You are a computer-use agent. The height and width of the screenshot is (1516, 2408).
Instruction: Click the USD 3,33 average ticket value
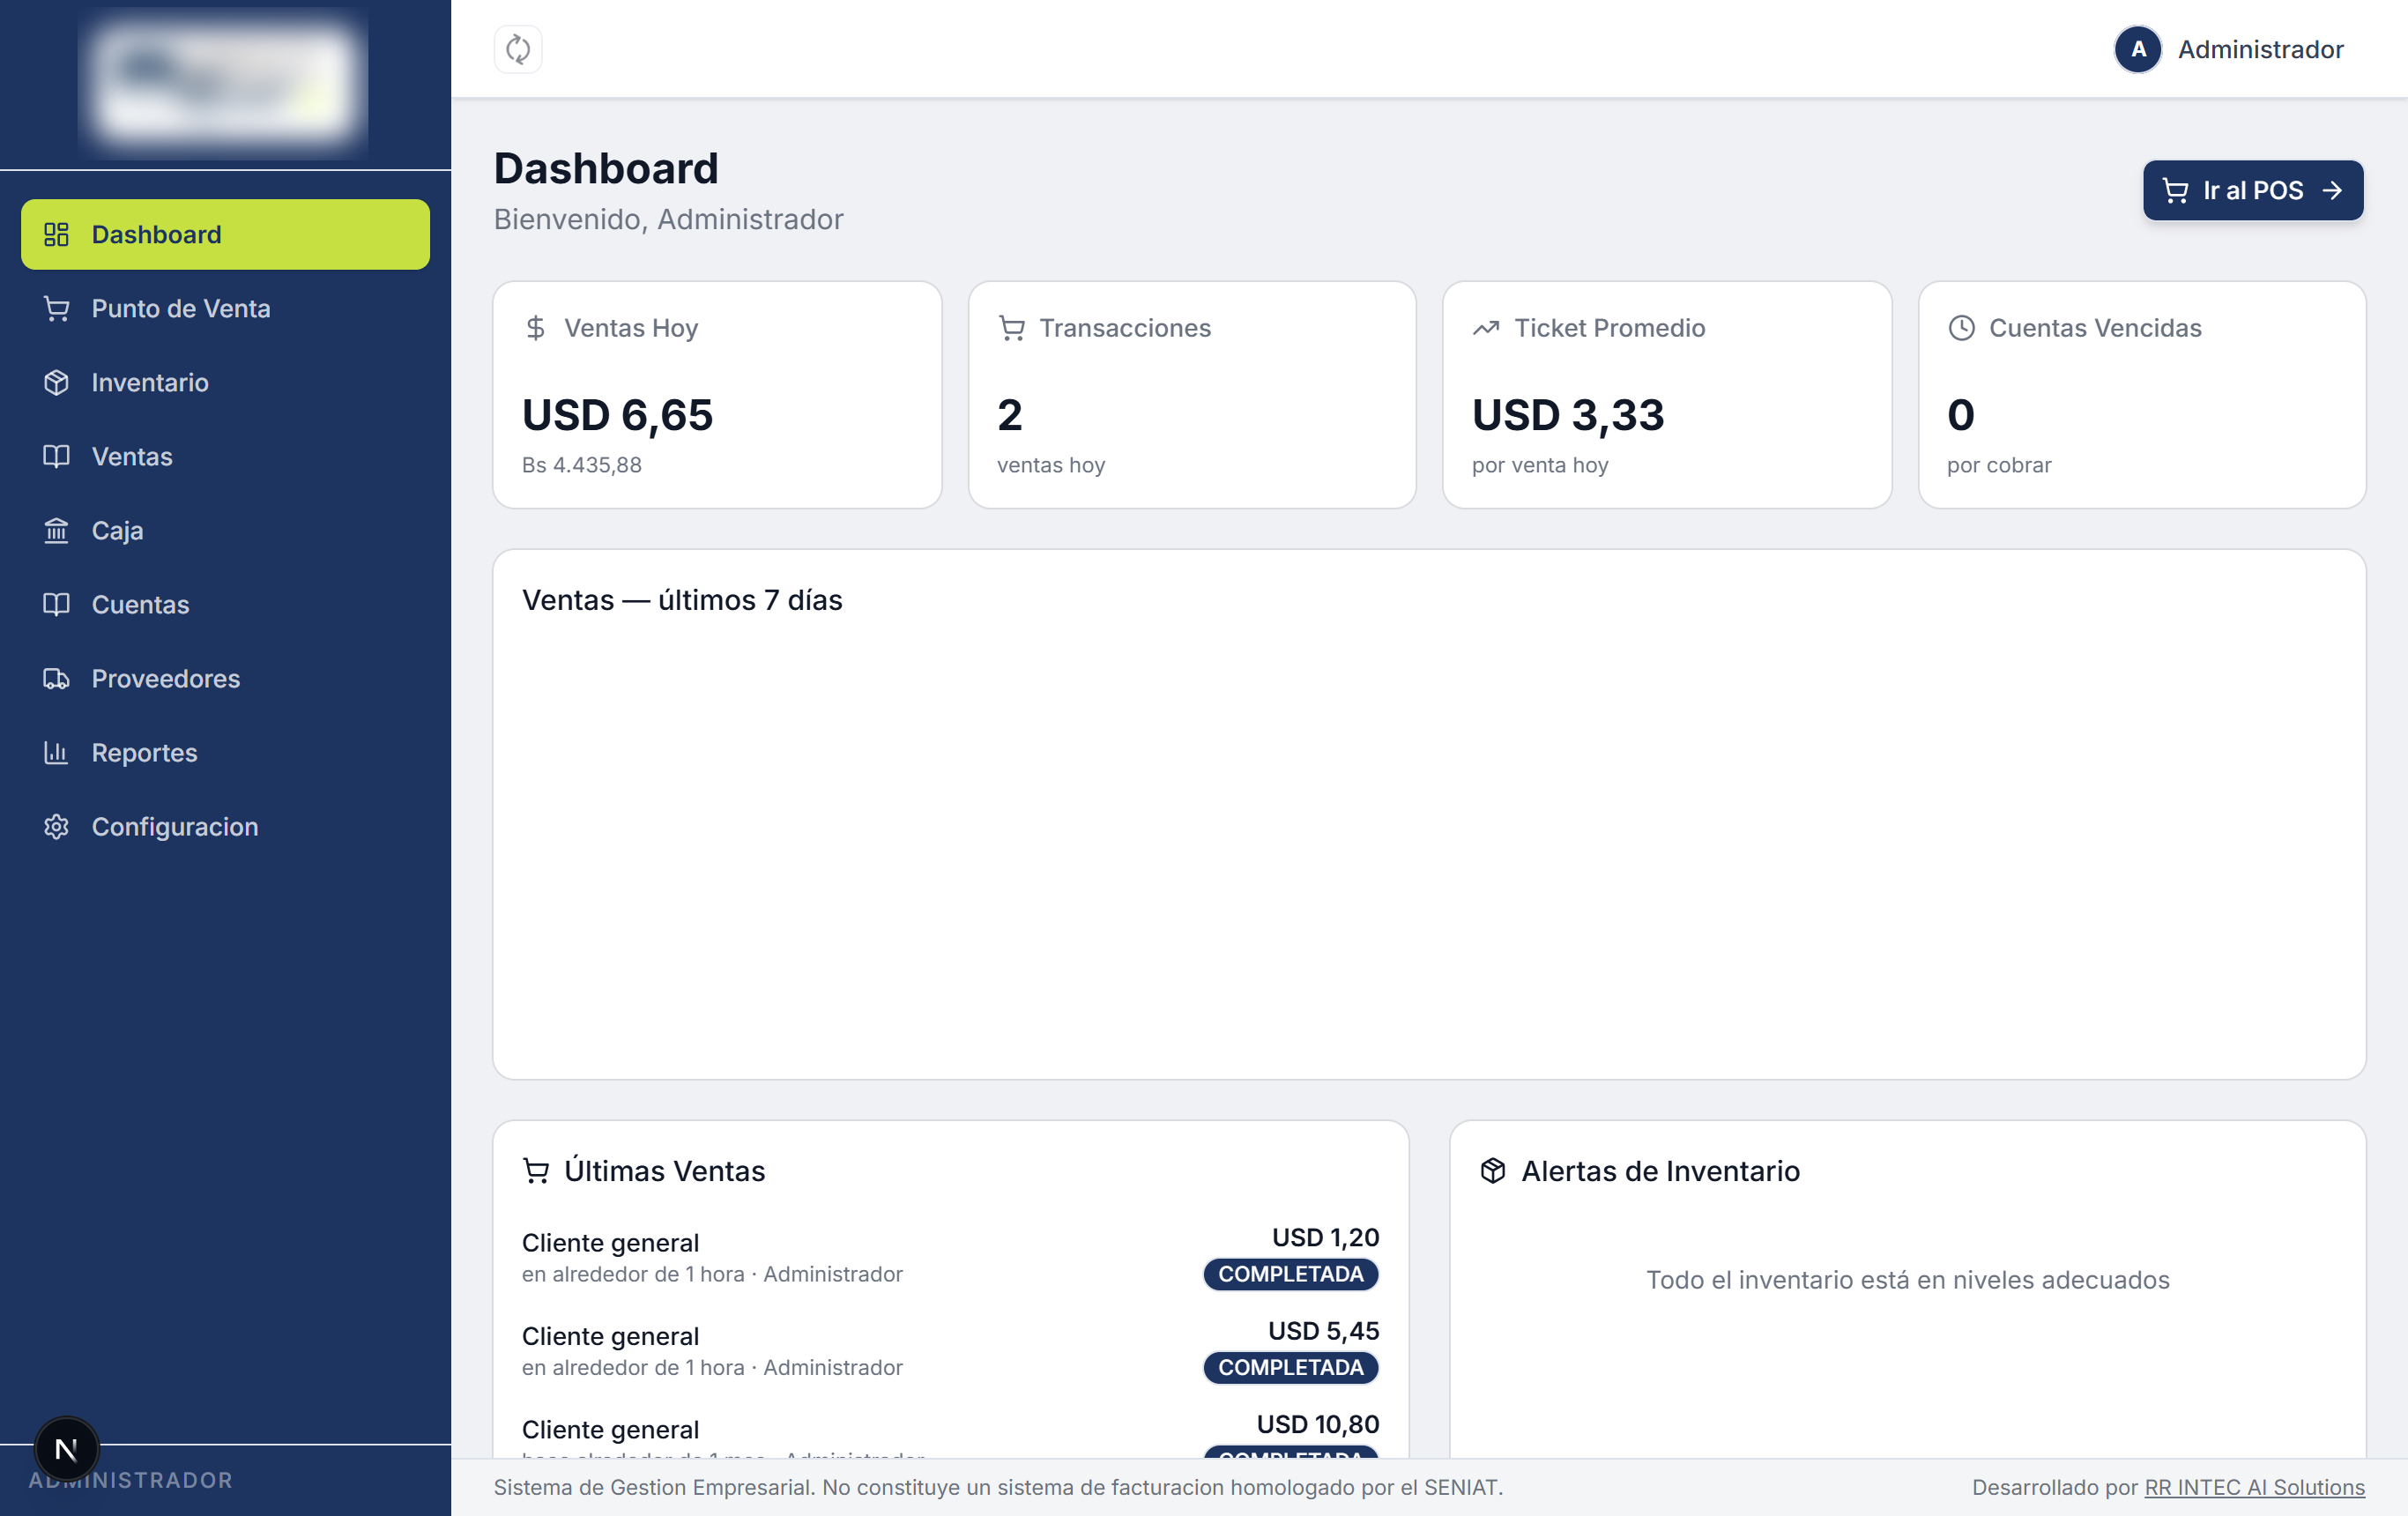pos(1567,414)
